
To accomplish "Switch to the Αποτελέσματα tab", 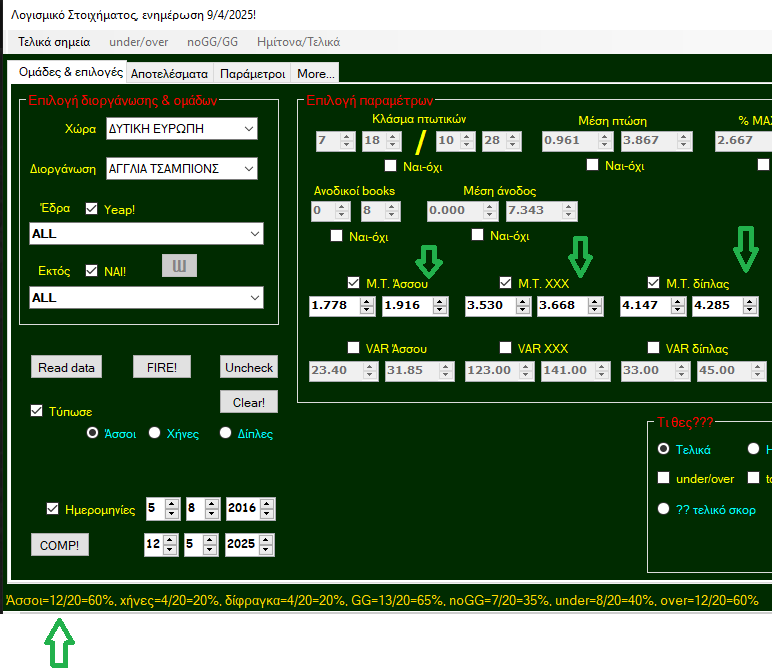I will coord(169,73).
